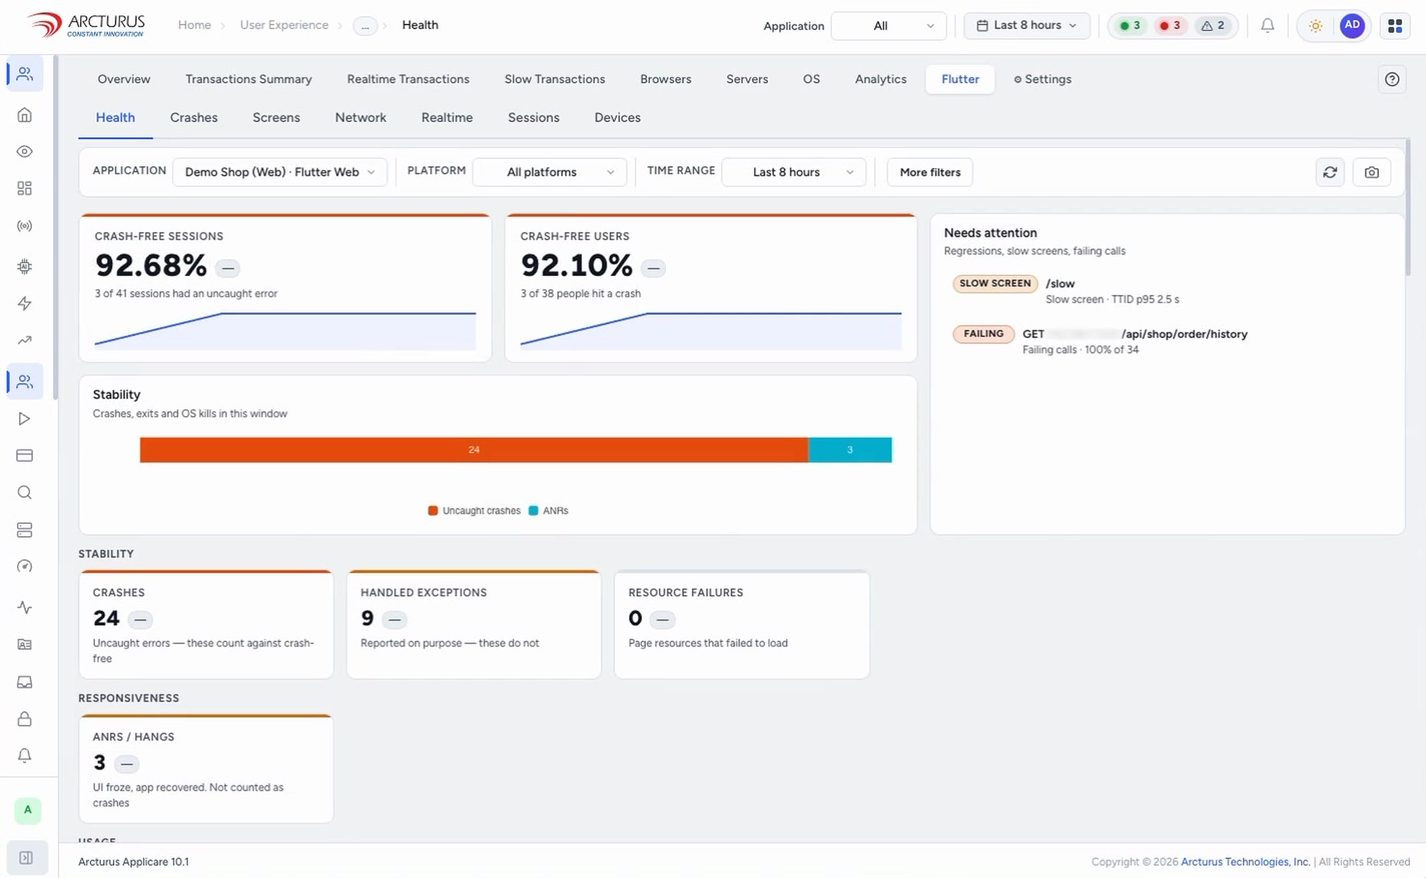The image size is (1426, 878).
Task: Click the ANRs legend color swatch
Action: [533, 511]
